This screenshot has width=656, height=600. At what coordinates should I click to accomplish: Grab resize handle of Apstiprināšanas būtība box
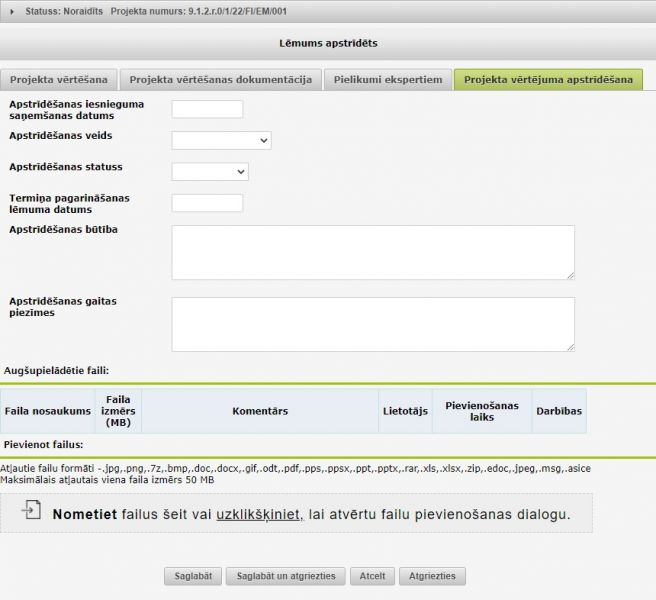pos(570,275)
